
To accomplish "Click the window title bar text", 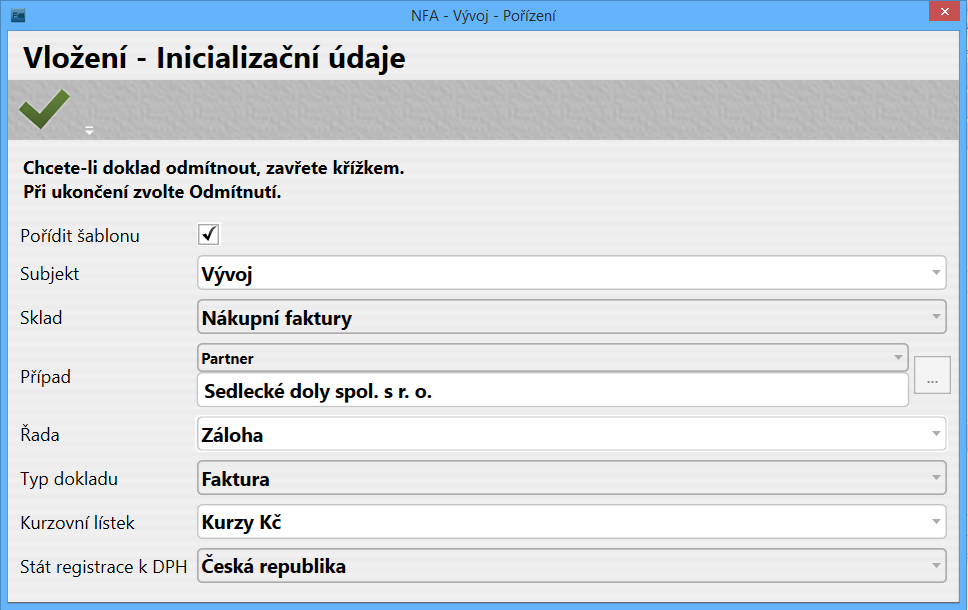I will (x=483, y=15).
